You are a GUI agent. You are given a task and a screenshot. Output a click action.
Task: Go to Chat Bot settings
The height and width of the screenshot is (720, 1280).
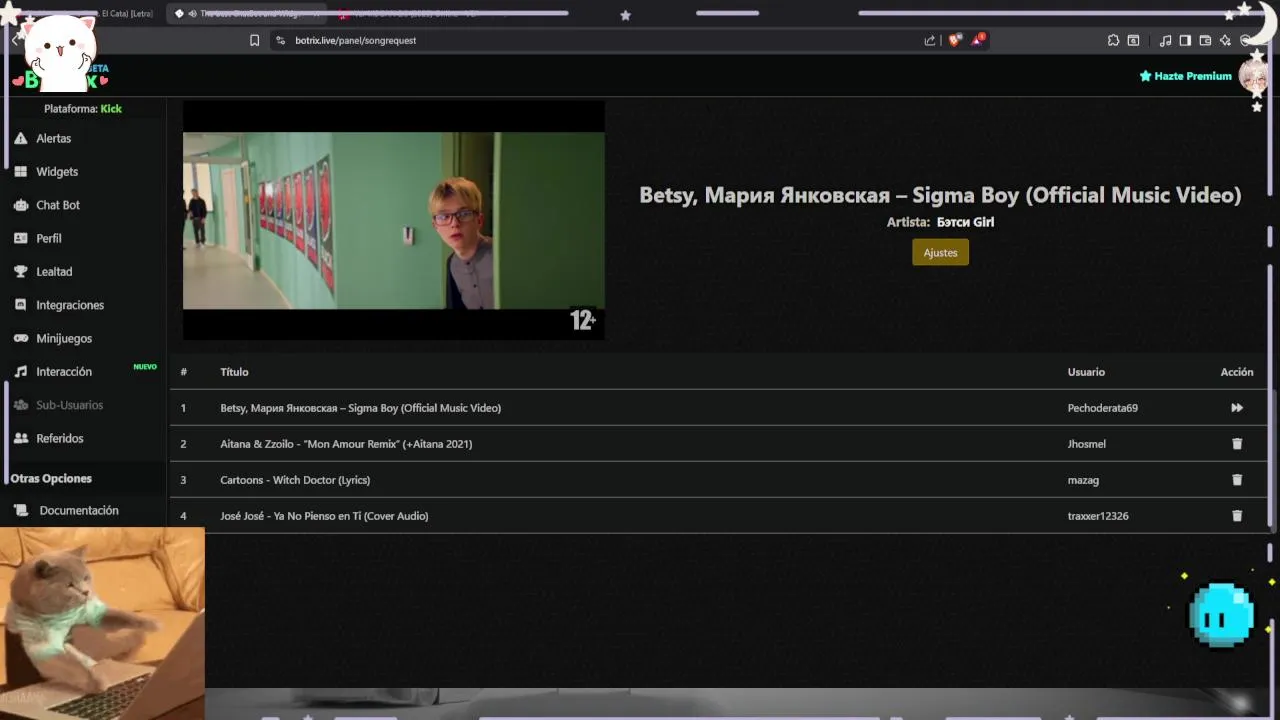[x=58, y=205]
